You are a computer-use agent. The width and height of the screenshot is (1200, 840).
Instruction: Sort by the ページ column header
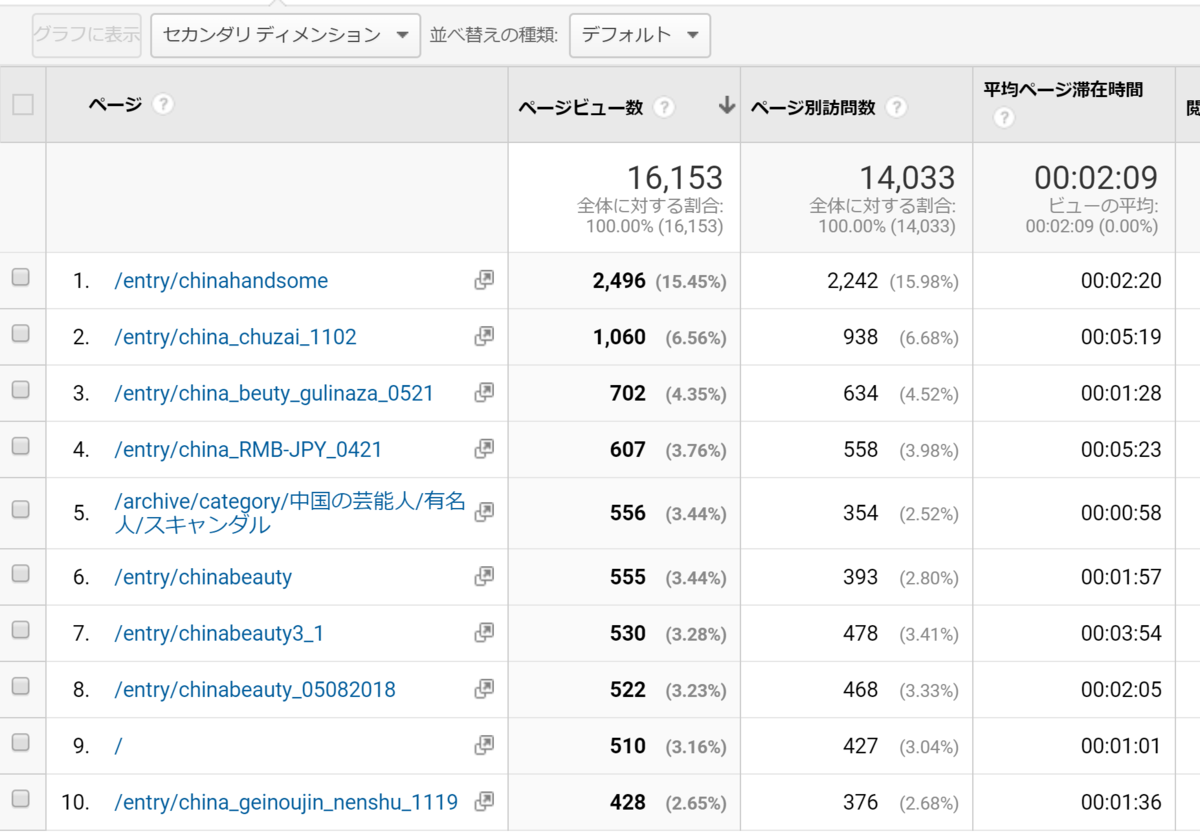tap(115, 104)
